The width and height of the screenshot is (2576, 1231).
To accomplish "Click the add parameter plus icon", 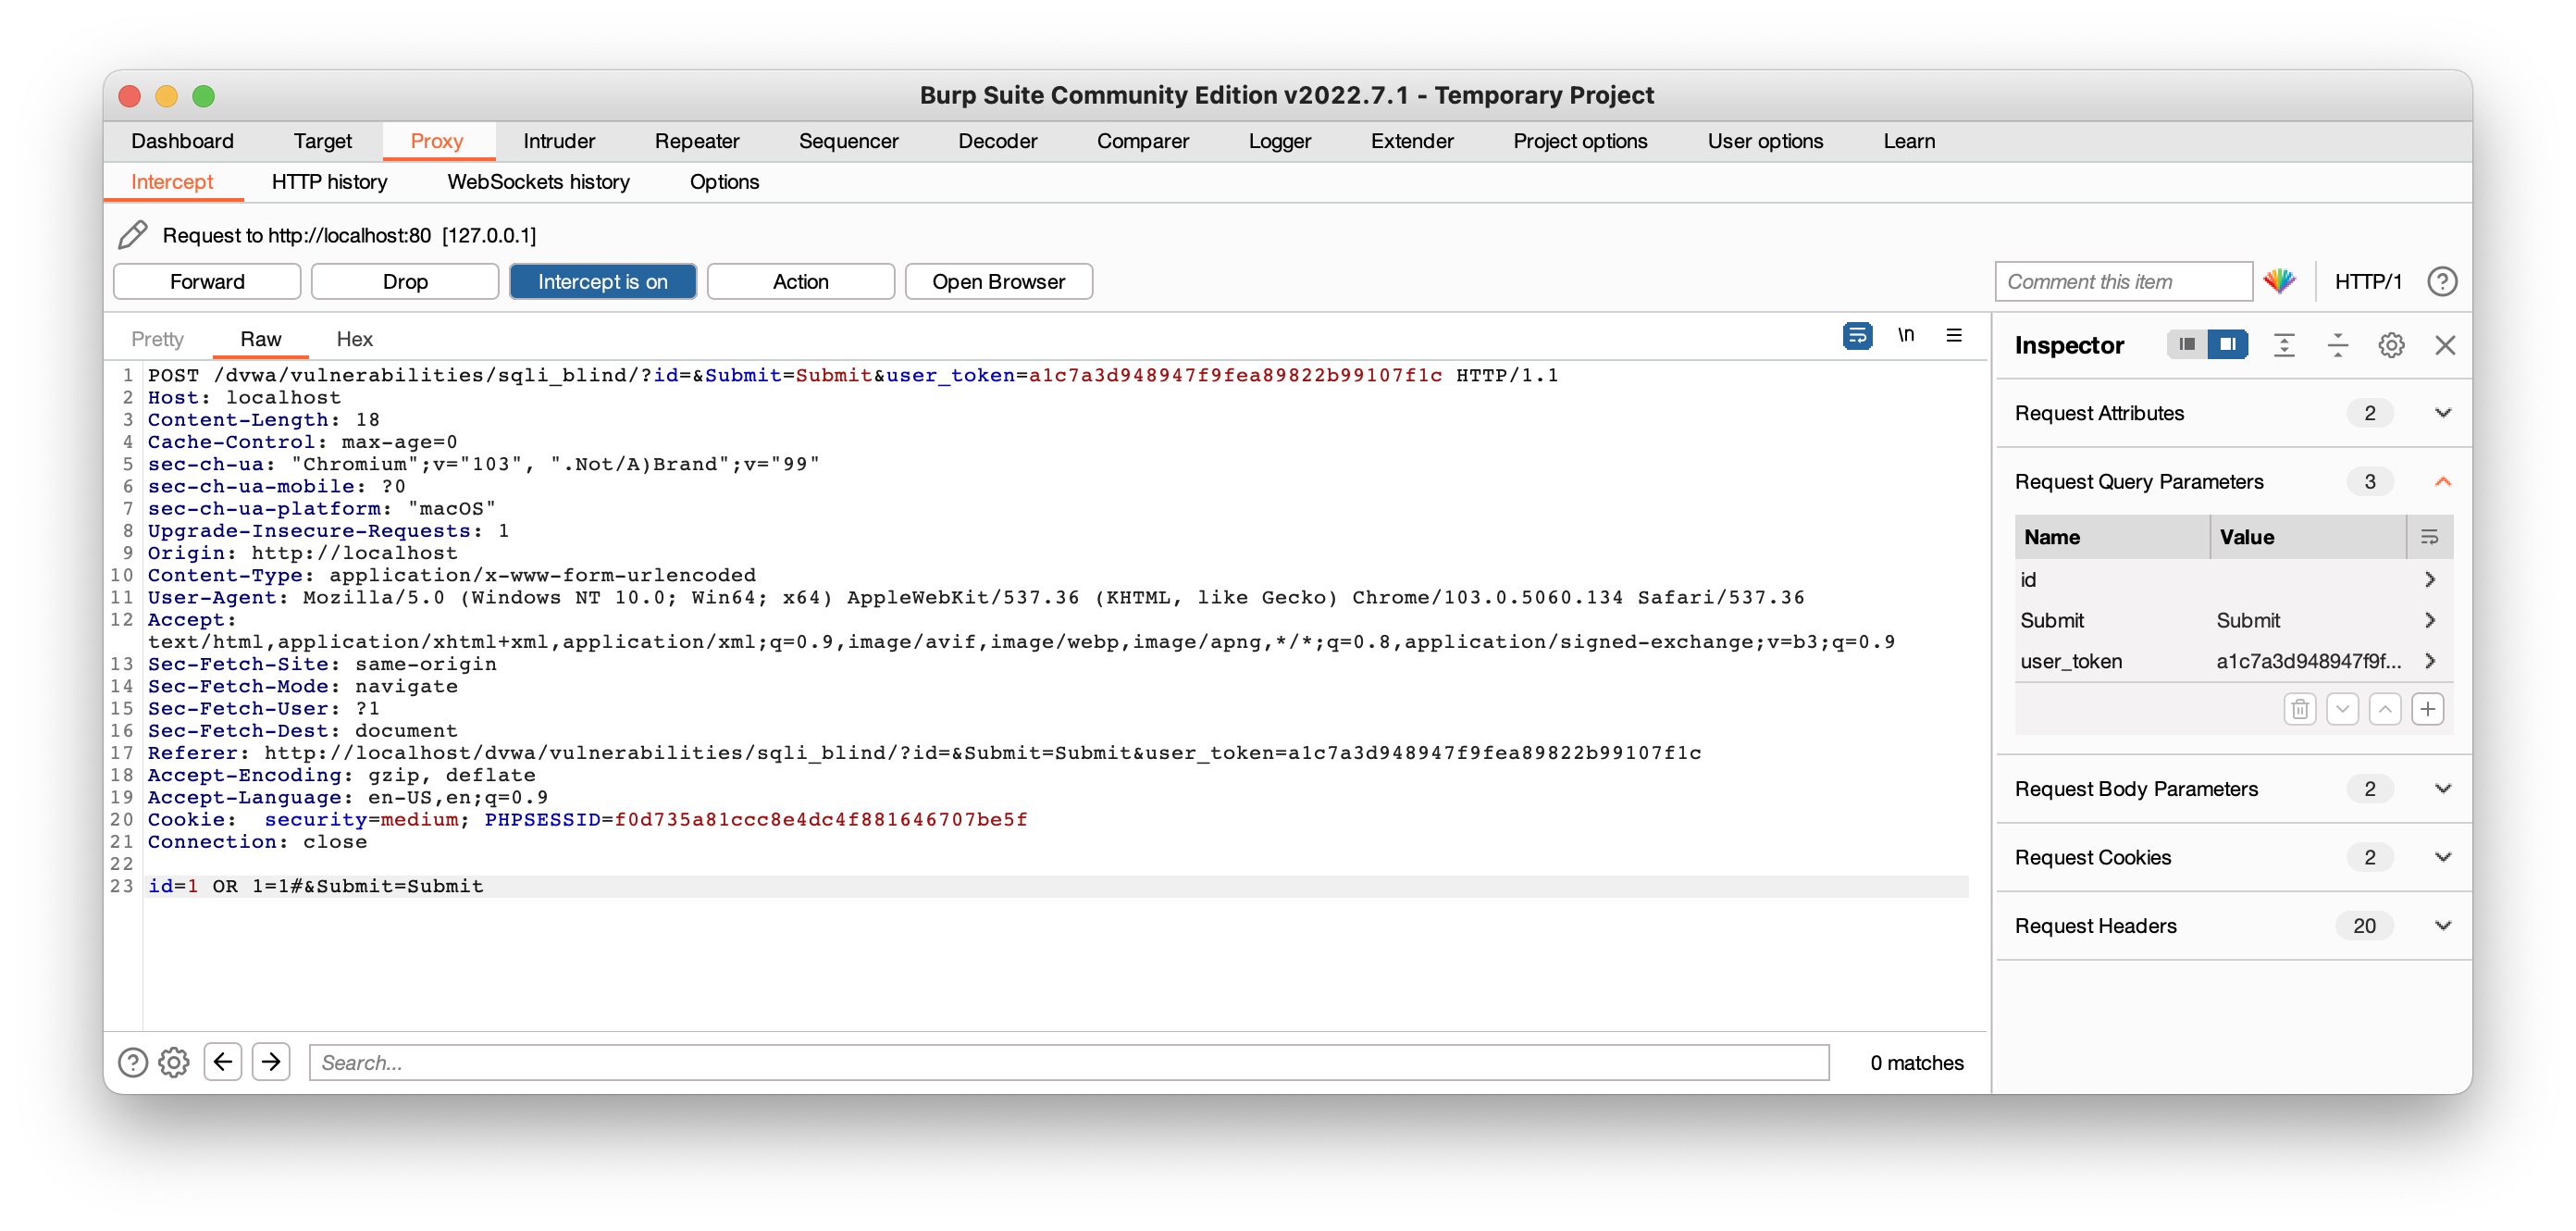I will [2428, 709].
